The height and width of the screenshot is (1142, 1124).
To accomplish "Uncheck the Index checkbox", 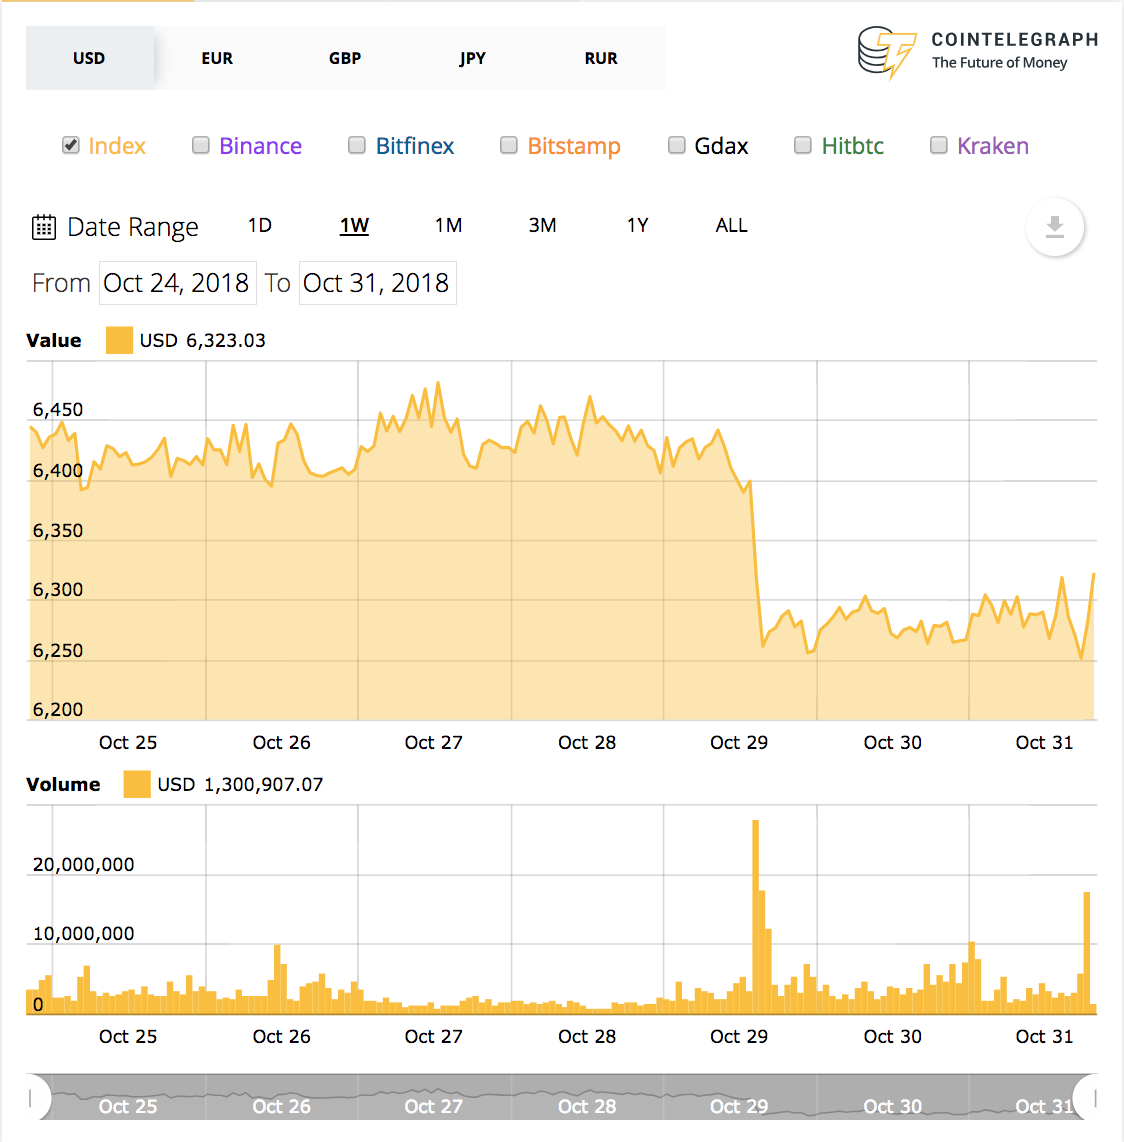I will 71,145.
